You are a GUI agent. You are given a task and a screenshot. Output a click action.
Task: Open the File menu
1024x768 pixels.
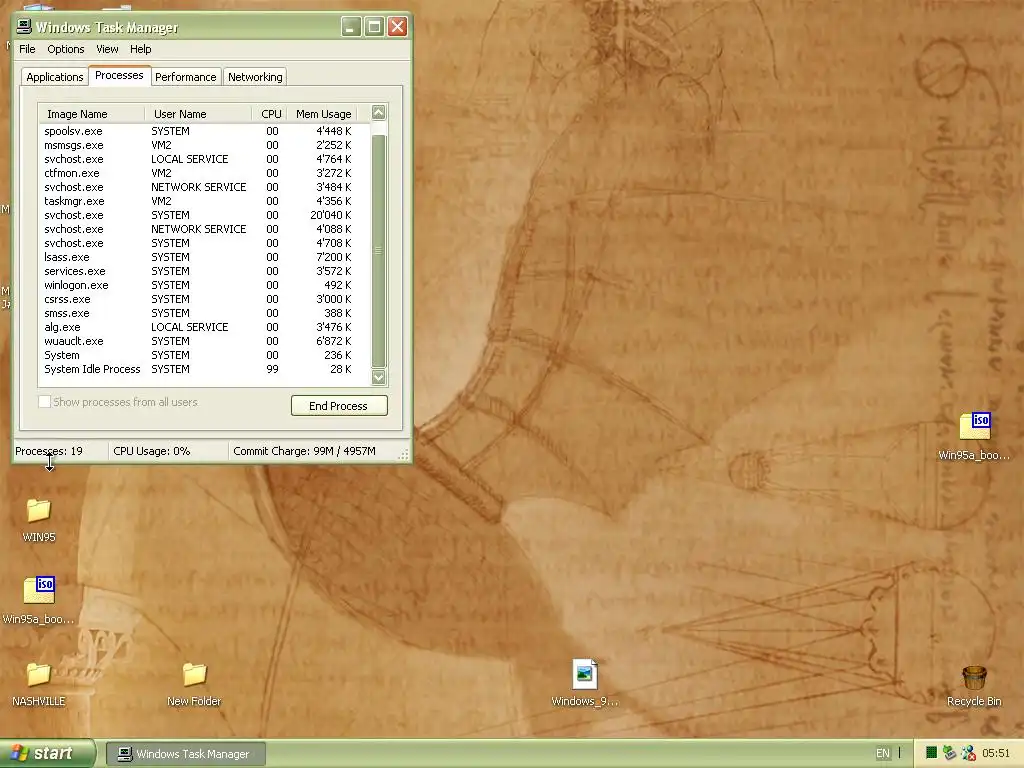[27, 49]
